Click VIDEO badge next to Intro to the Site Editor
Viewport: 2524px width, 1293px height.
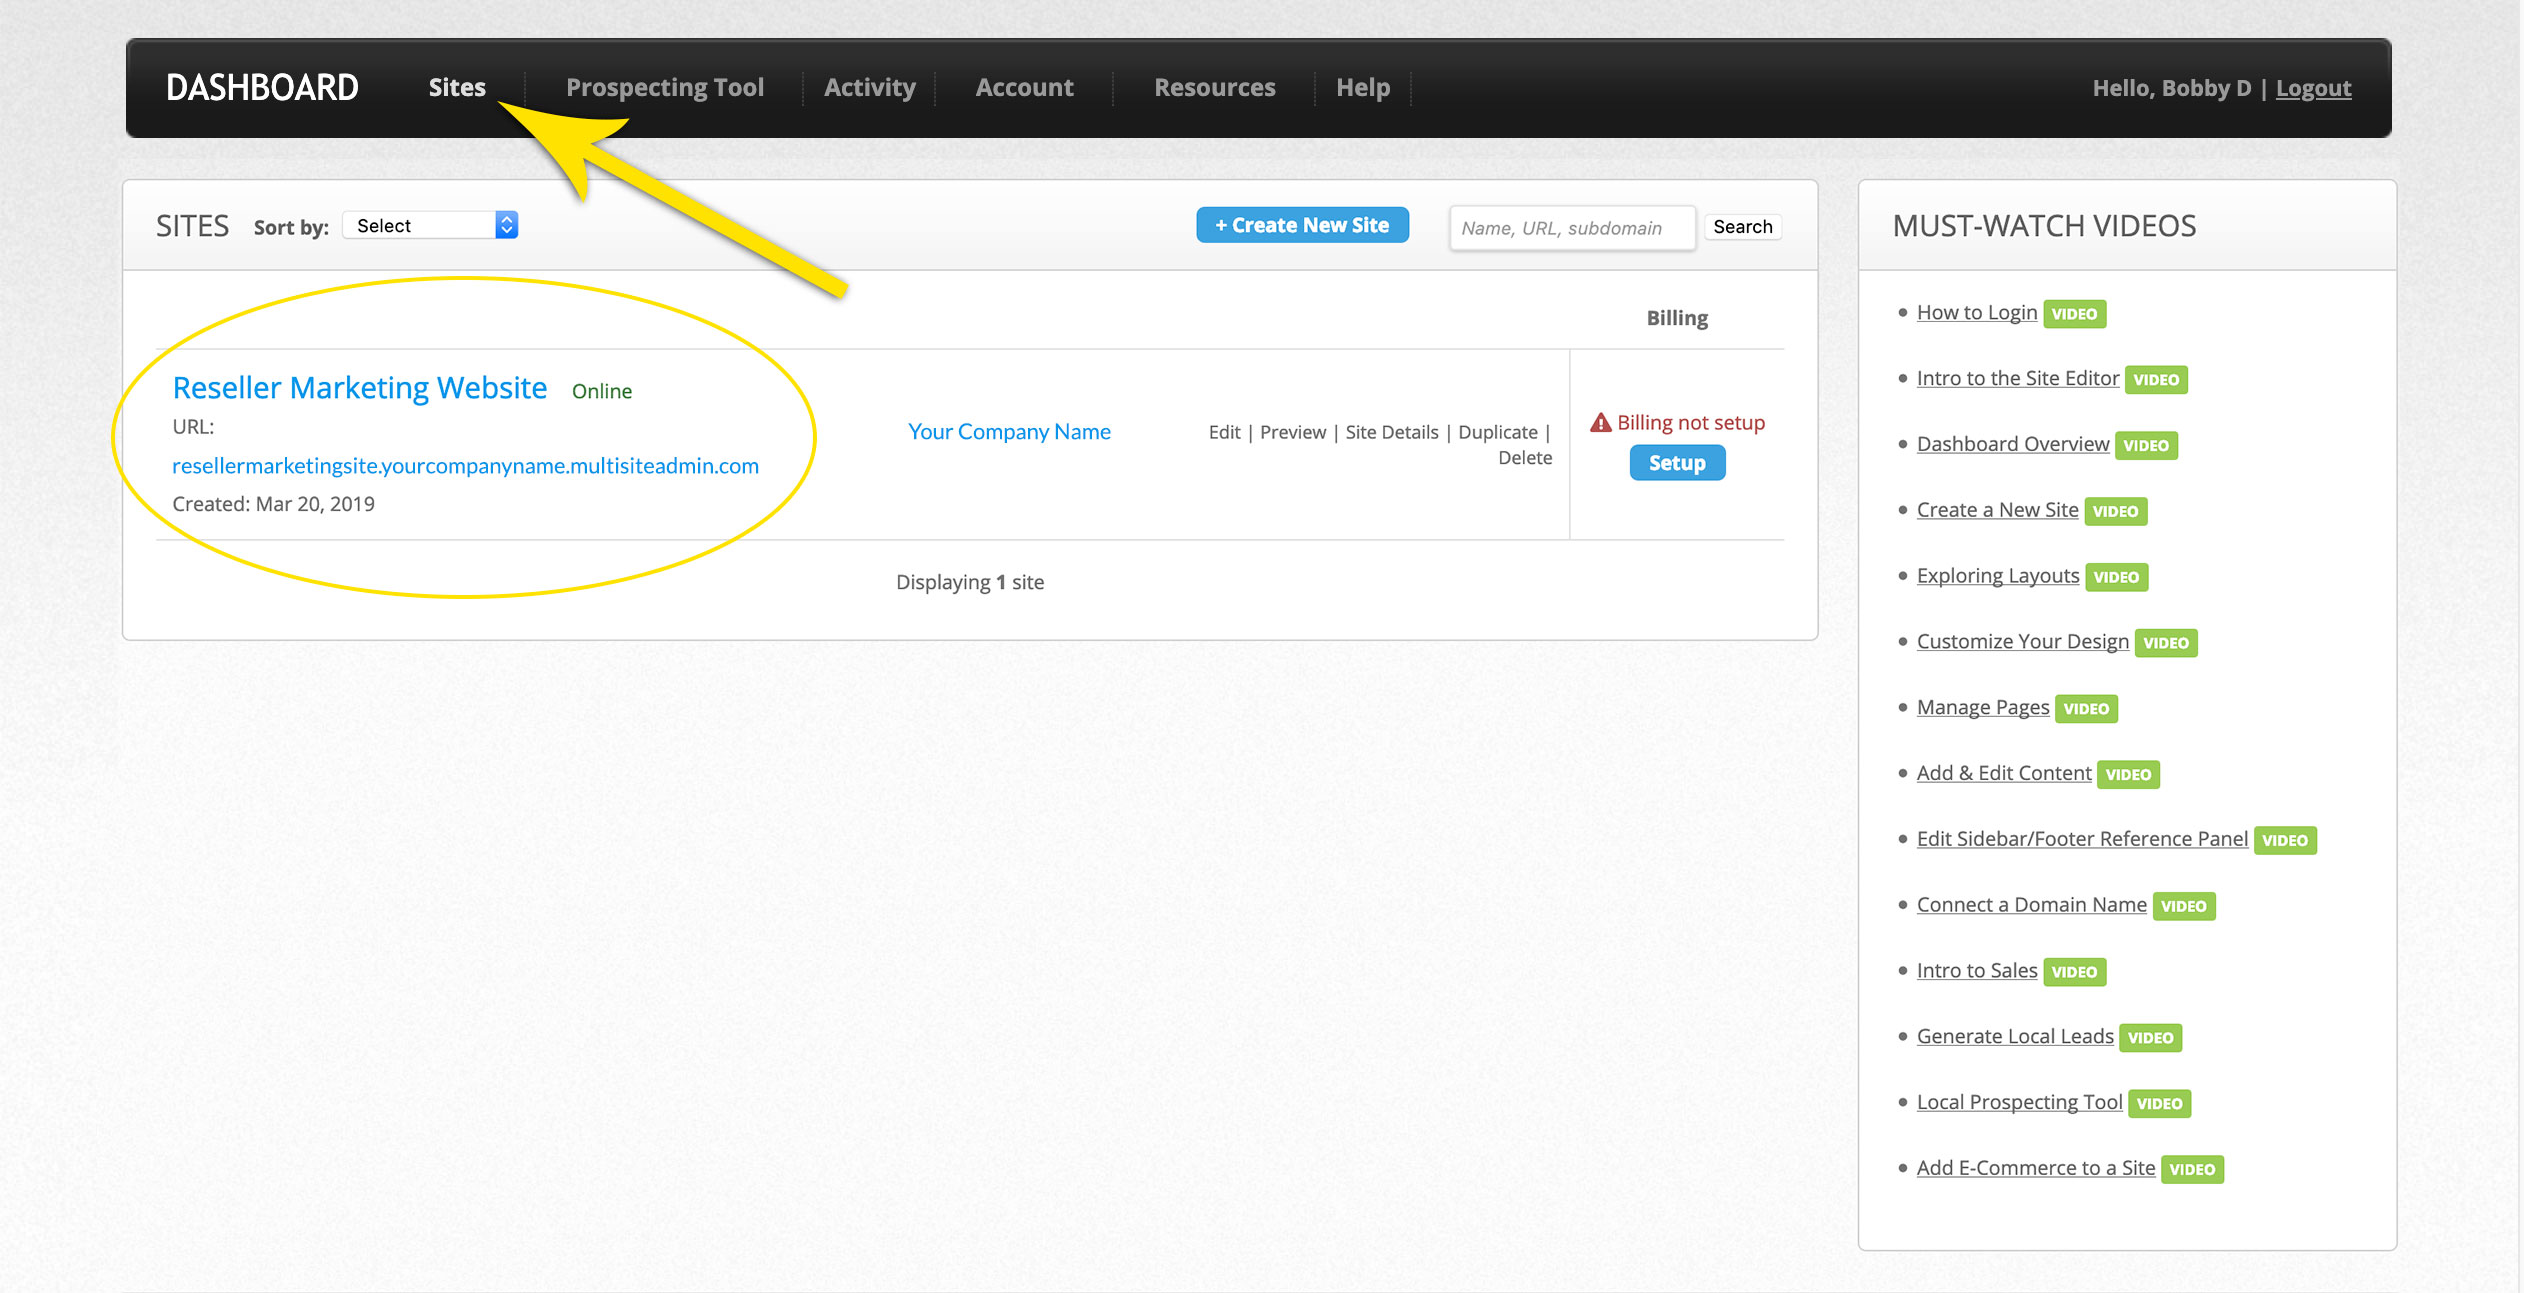tap(2156, 380)
